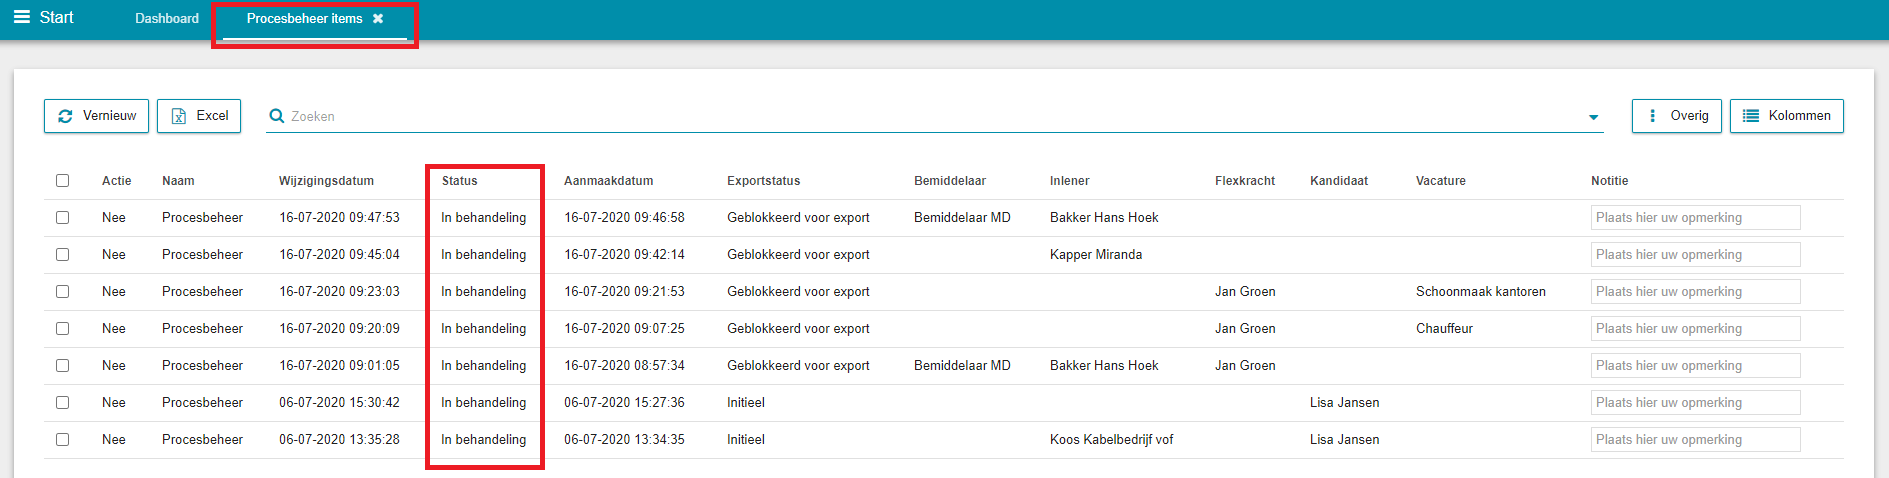Open Overig three-dots menu

click(1652, 116)
